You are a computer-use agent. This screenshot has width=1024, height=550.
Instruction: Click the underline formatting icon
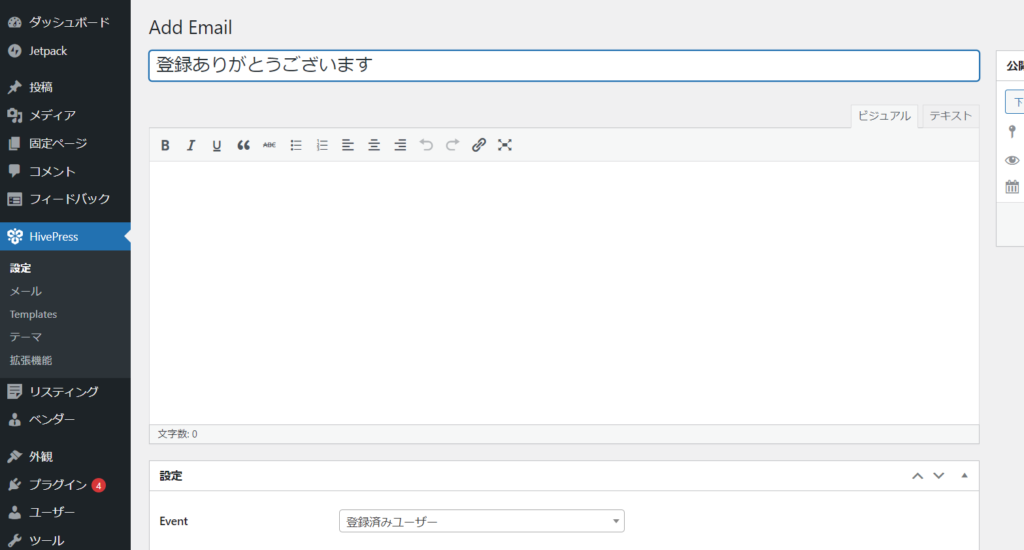pos(217,145)
